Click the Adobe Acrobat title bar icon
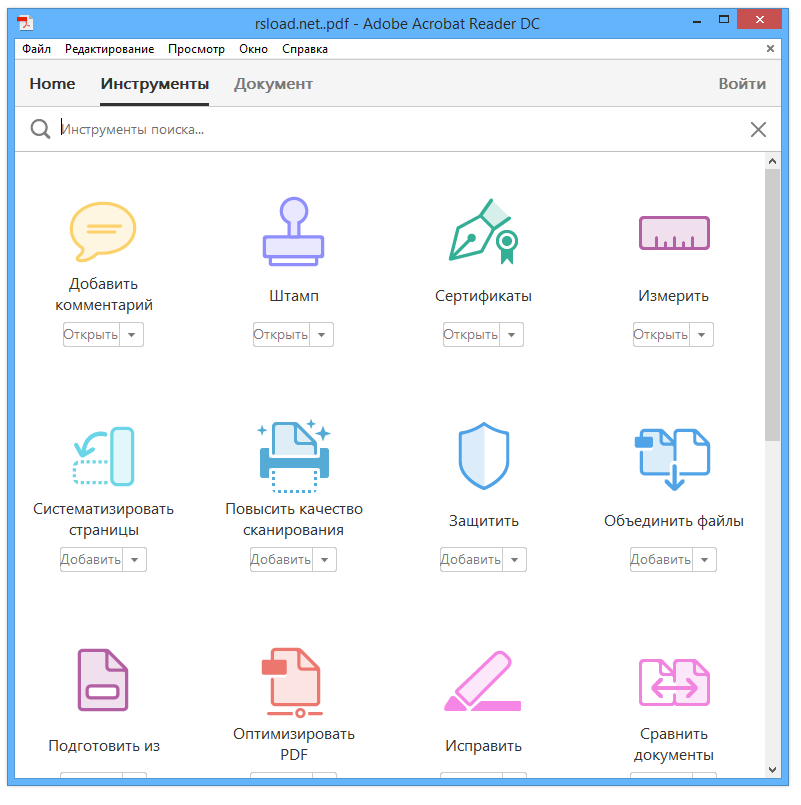The height and width of the screenshot is (805, 801). click(x=25, y=23)
